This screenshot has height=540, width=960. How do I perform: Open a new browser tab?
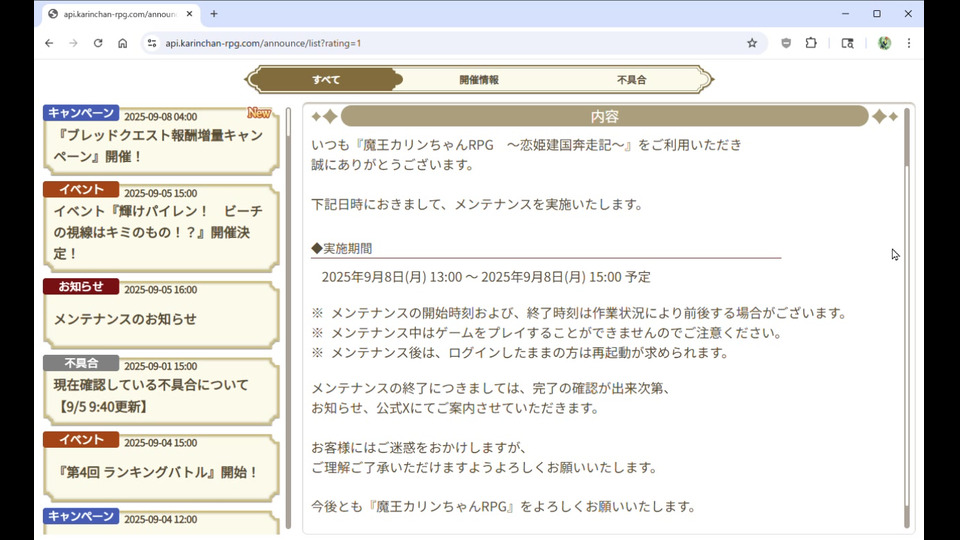[214, 13]
